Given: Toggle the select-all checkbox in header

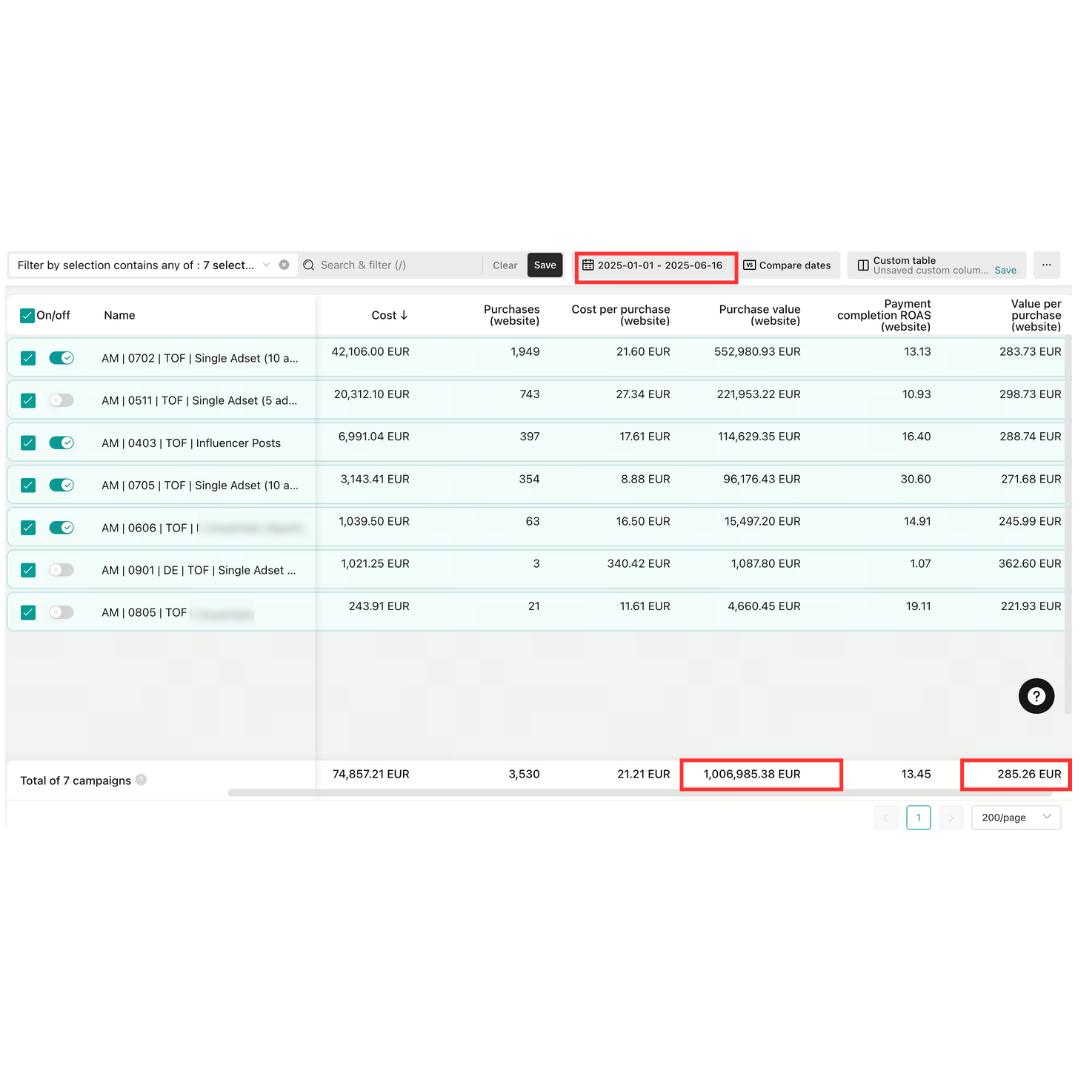Looking at the screenshot, I should [27, 315].
